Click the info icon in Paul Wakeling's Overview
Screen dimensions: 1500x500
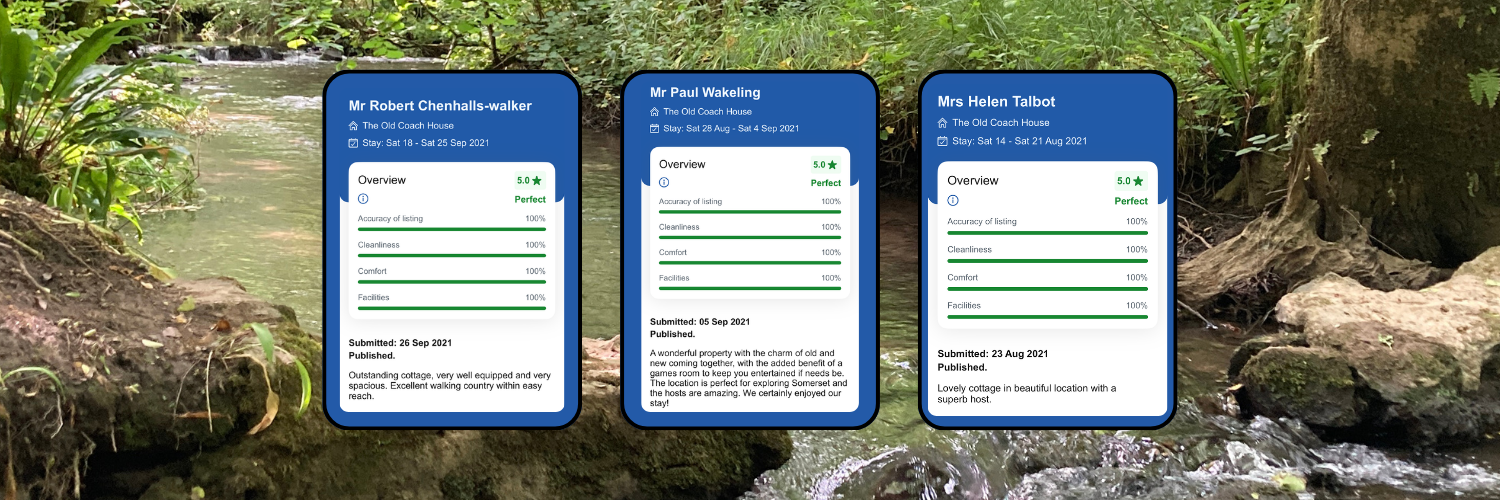pyautogui.click(x=664, y=182)
